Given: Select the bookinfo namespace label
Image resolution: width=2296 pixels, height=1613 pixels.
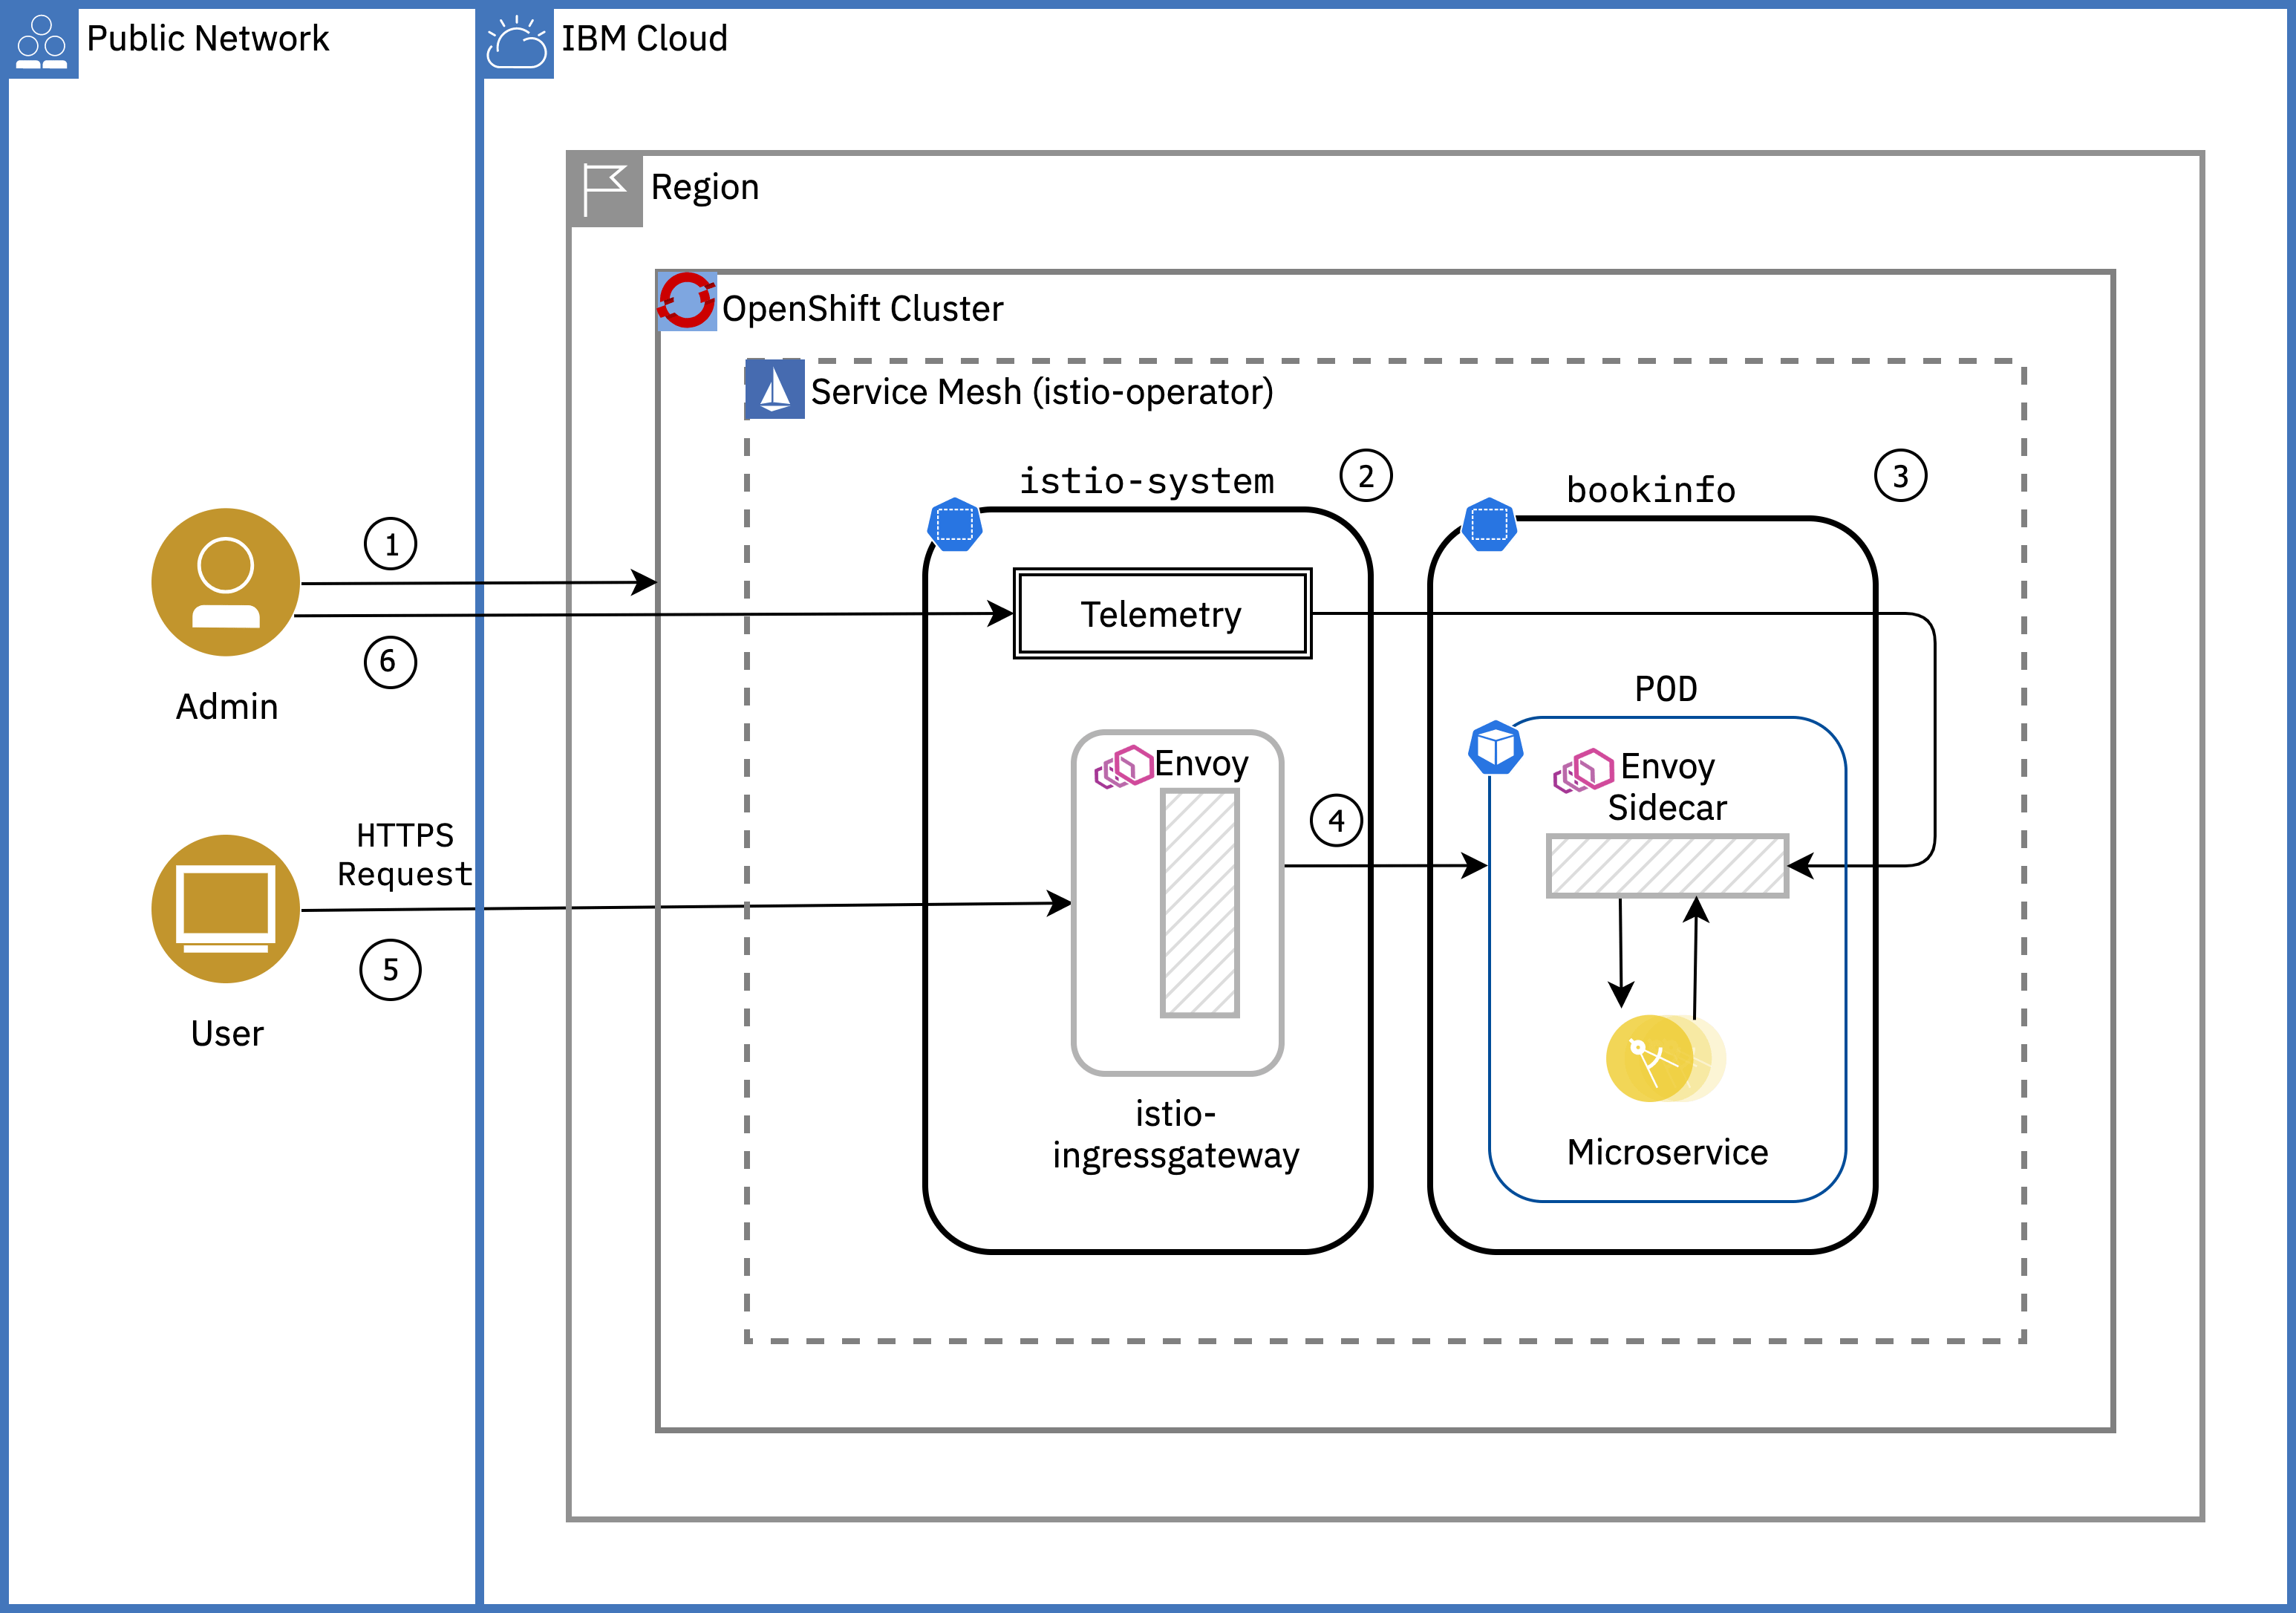Looking at the screenshot, I should coord(1652,490).
